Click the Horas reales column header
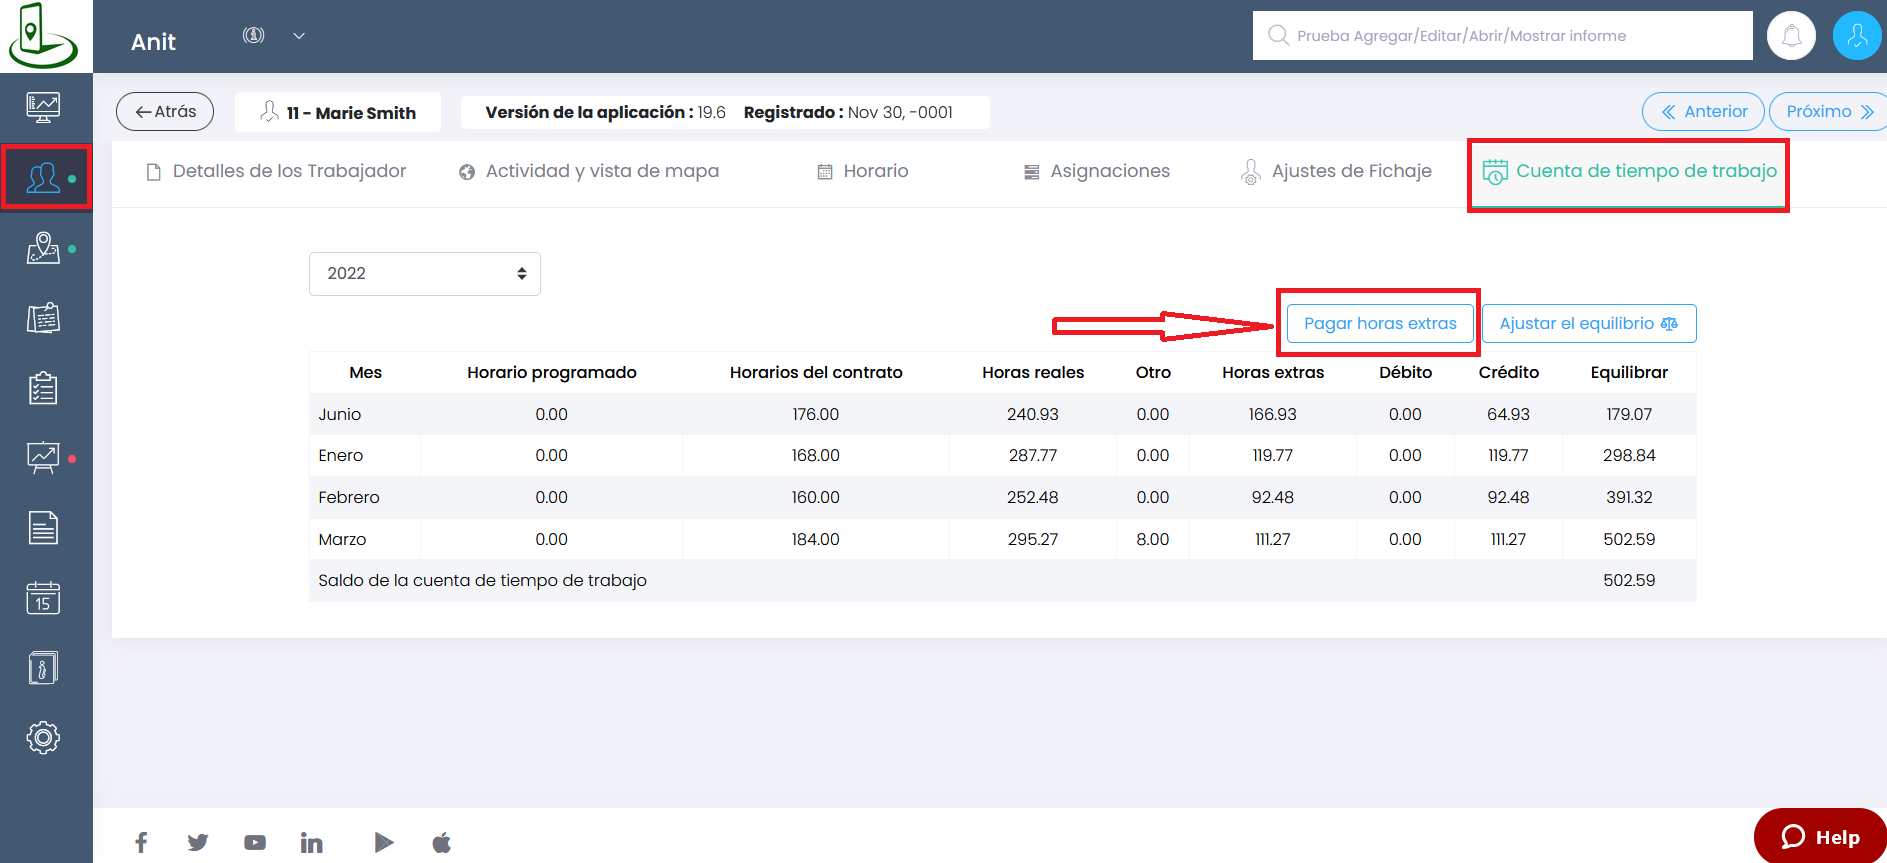Viewport: 1887px width, 863px height. 1033,372
